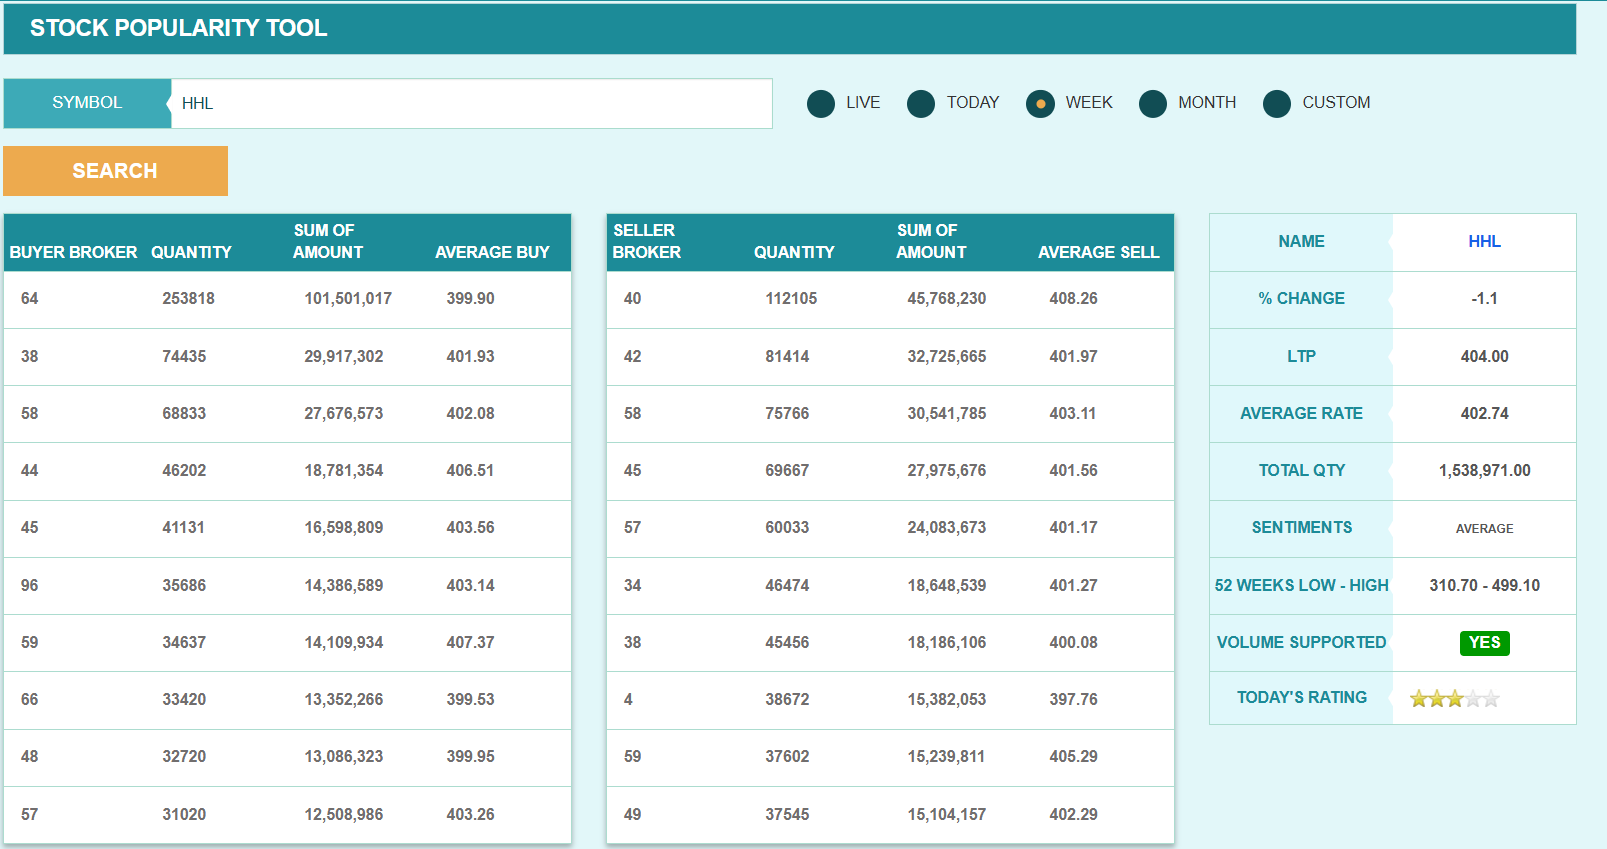Switch to the MONTH radio option
This screenshot has width=1607, height=849.
(x=1153, y=104)
